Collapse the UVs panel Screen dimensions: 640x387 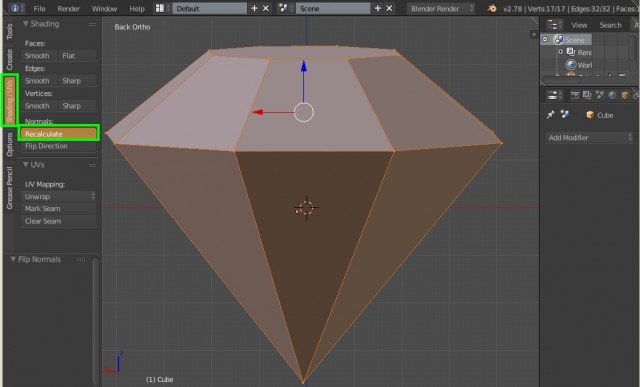[x=26, y=165]
